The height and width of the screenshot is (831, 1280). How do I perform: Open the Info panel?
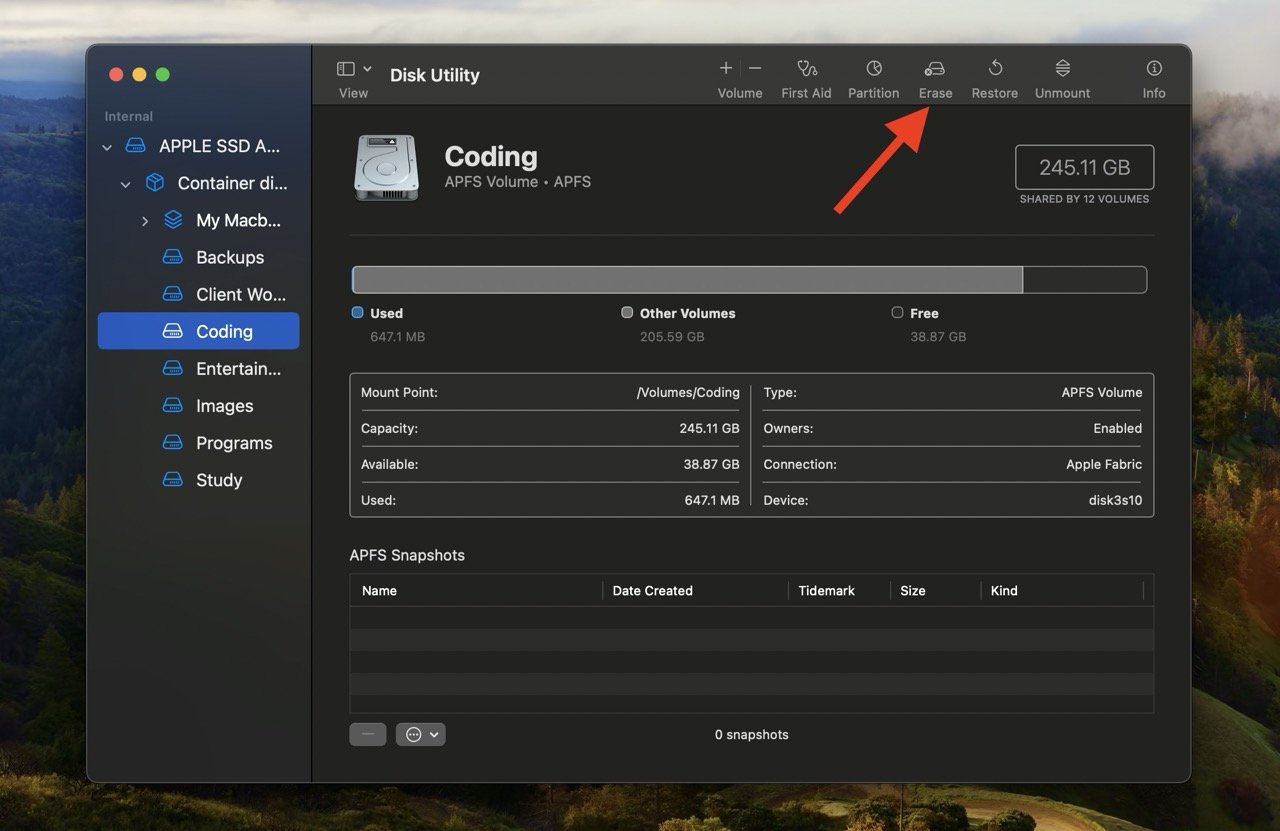[x=1154, y=69]
